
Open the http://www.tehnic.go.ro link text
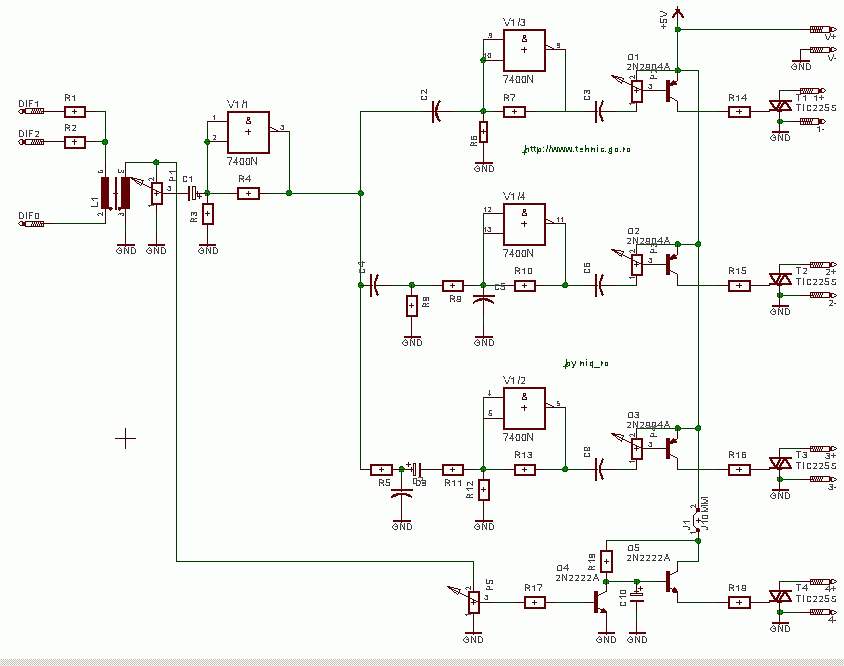(x=574, y=150)
